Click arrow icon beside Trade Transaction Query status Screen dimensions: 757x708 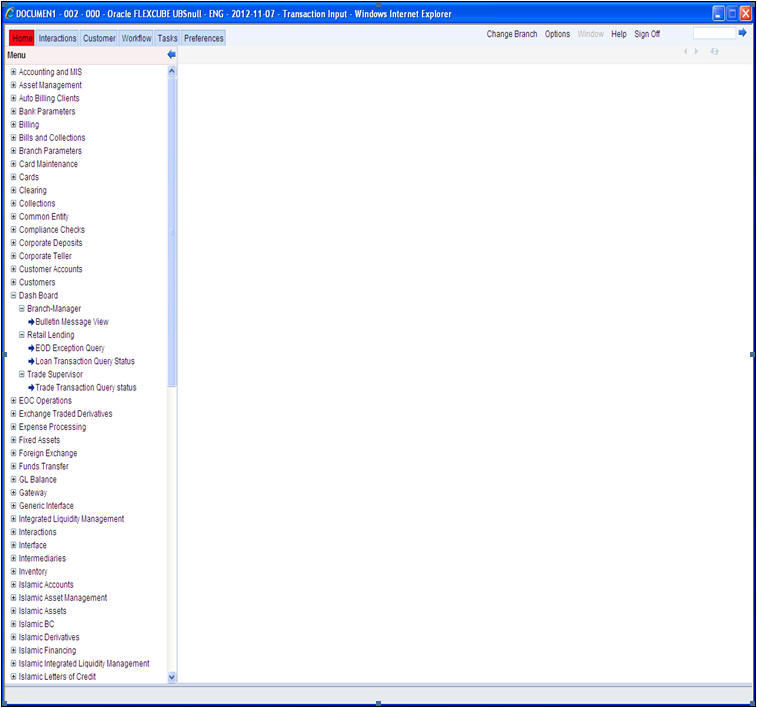(31, 388)
